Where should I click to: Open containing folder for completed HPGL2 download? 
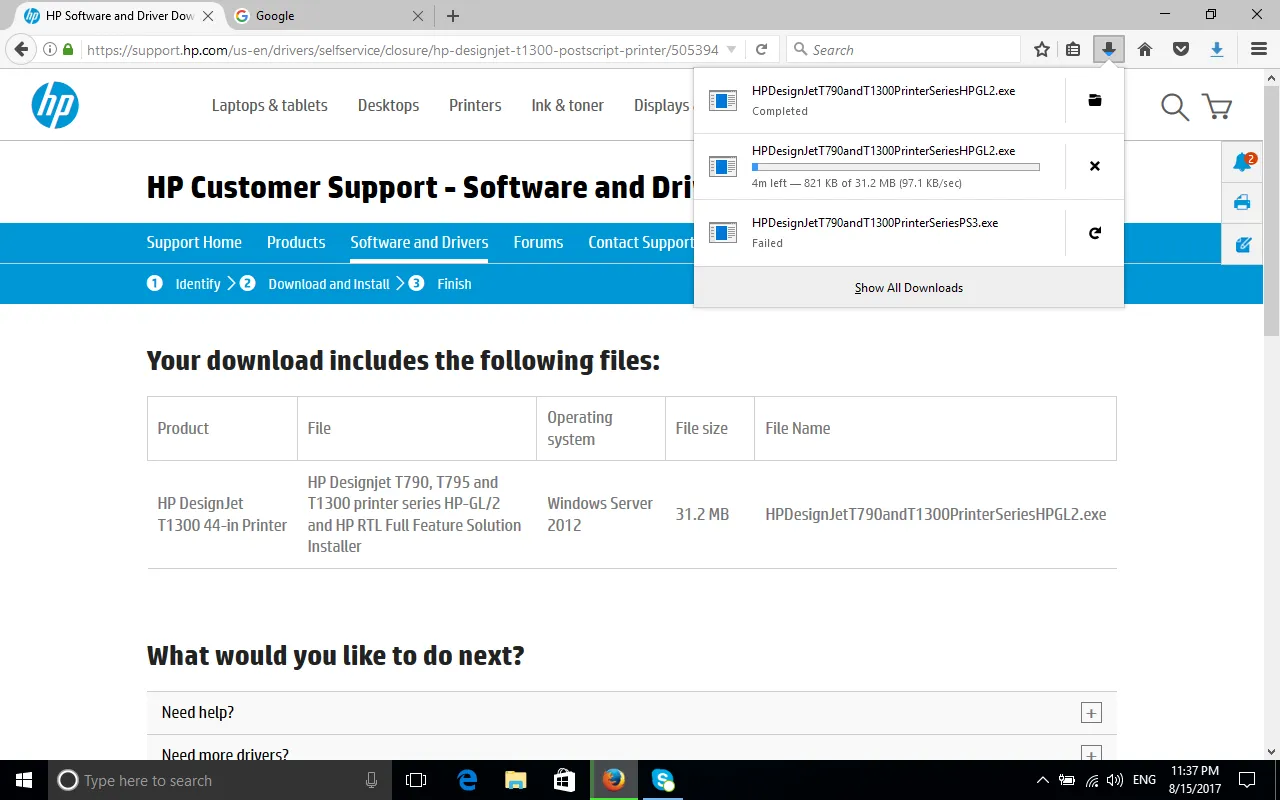tap(1095, 100)
